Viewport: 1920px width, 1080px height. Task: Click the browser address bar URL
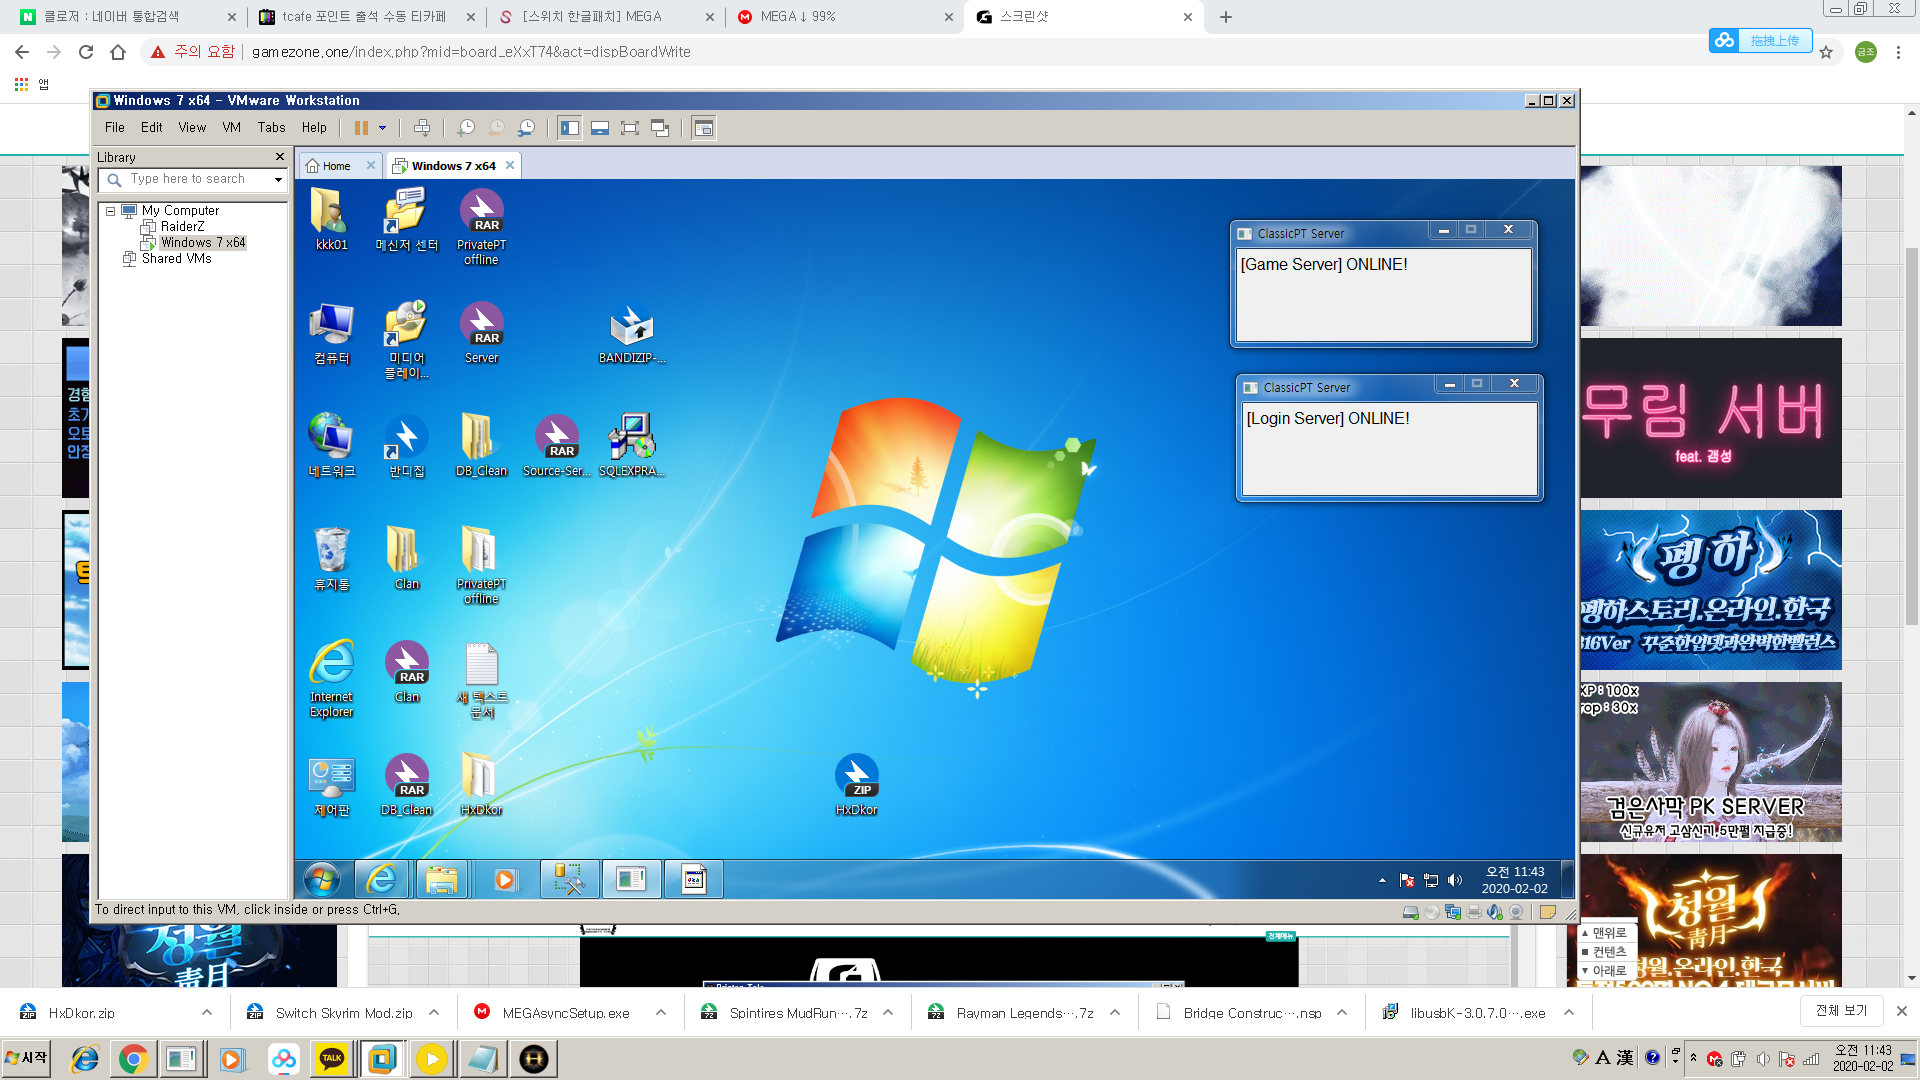(x=471, y=52)
